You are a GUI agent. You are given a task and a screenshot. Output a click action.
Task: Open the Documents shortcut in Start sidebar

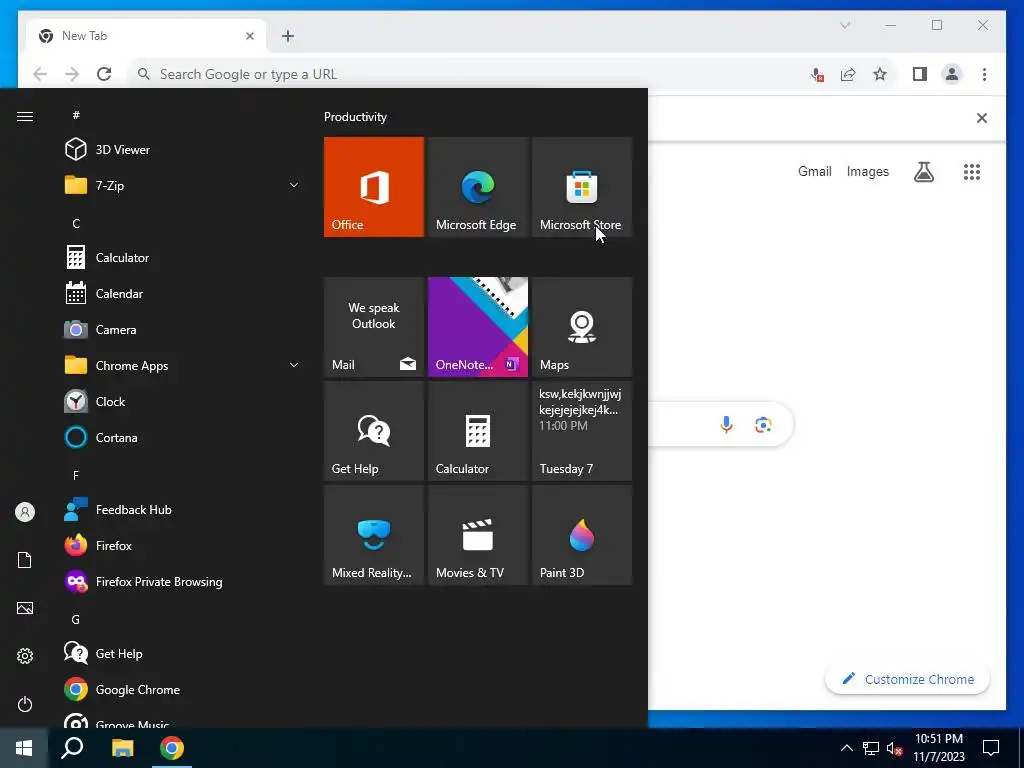25,560
